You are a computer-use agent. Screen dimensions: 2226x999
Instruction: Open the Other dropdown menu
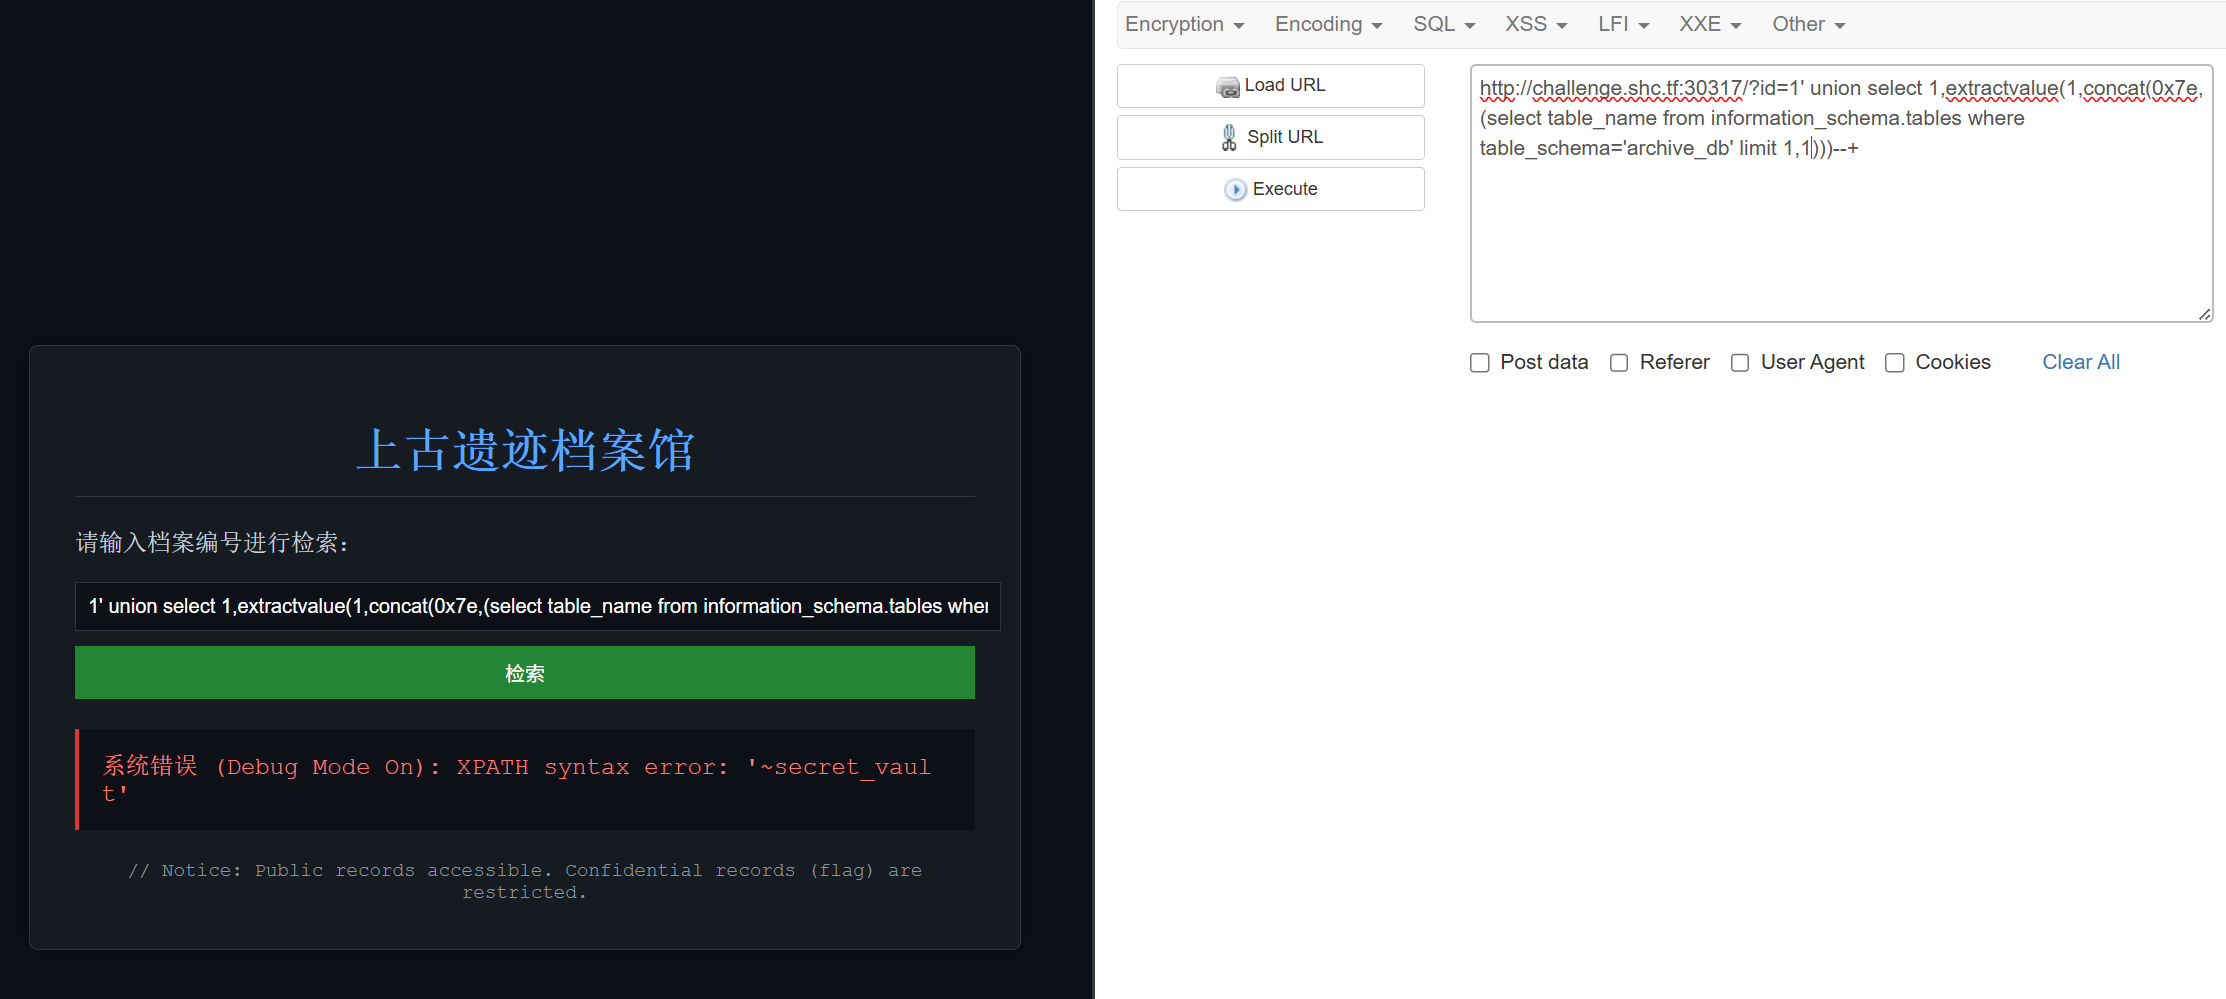[1808, 24]
